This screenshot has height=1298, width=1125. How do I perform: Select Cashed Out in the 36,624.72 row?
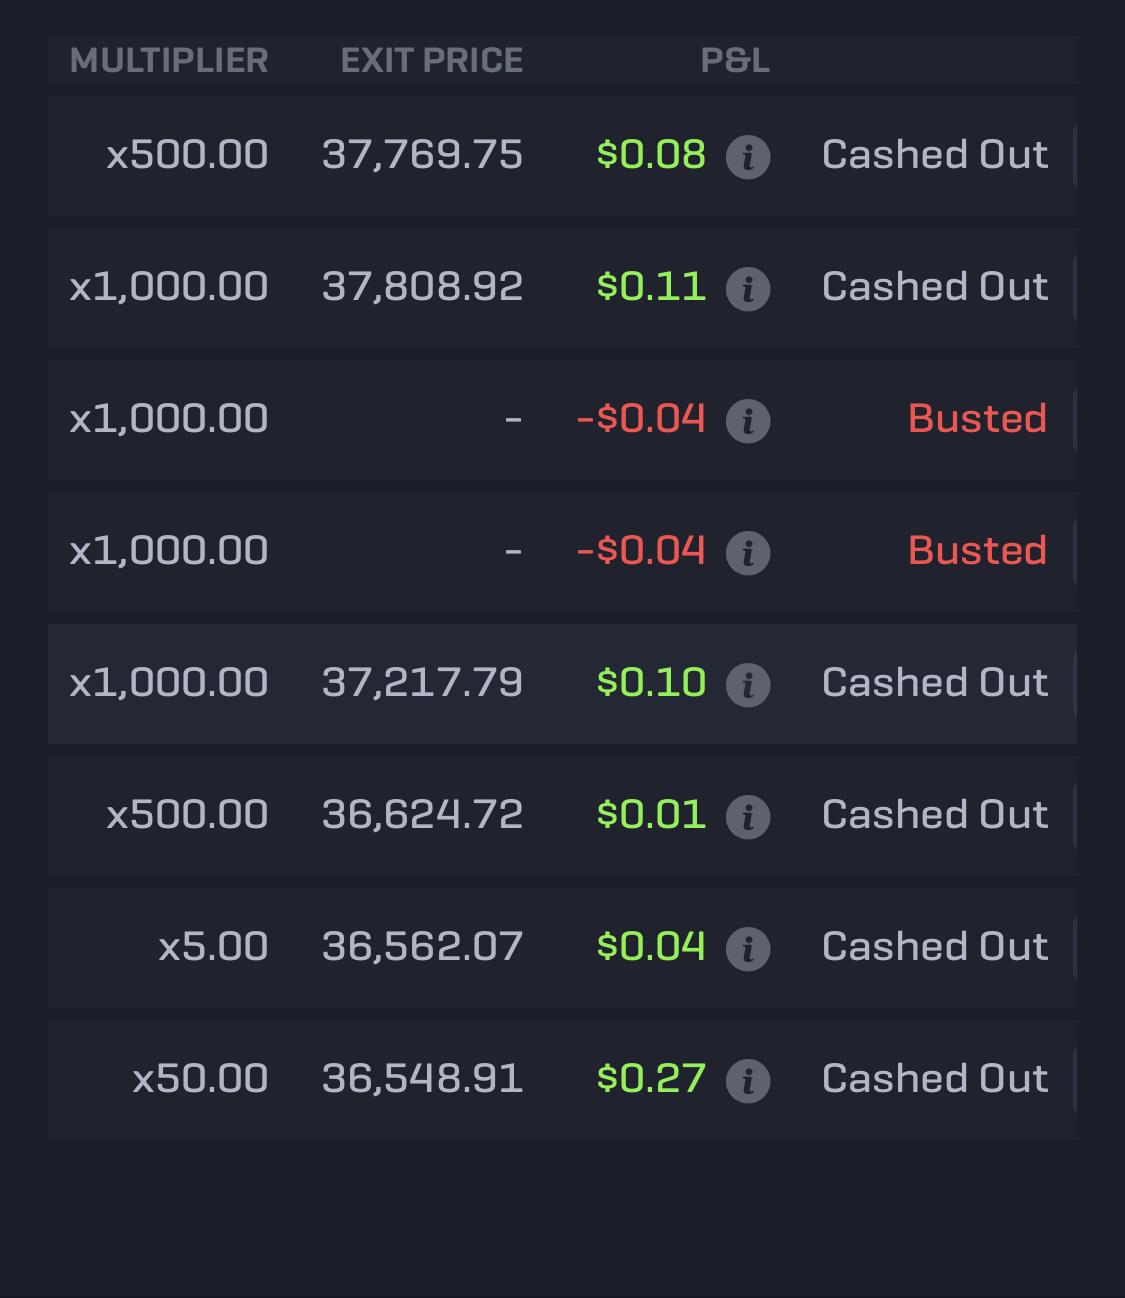[x=935, y=815]
